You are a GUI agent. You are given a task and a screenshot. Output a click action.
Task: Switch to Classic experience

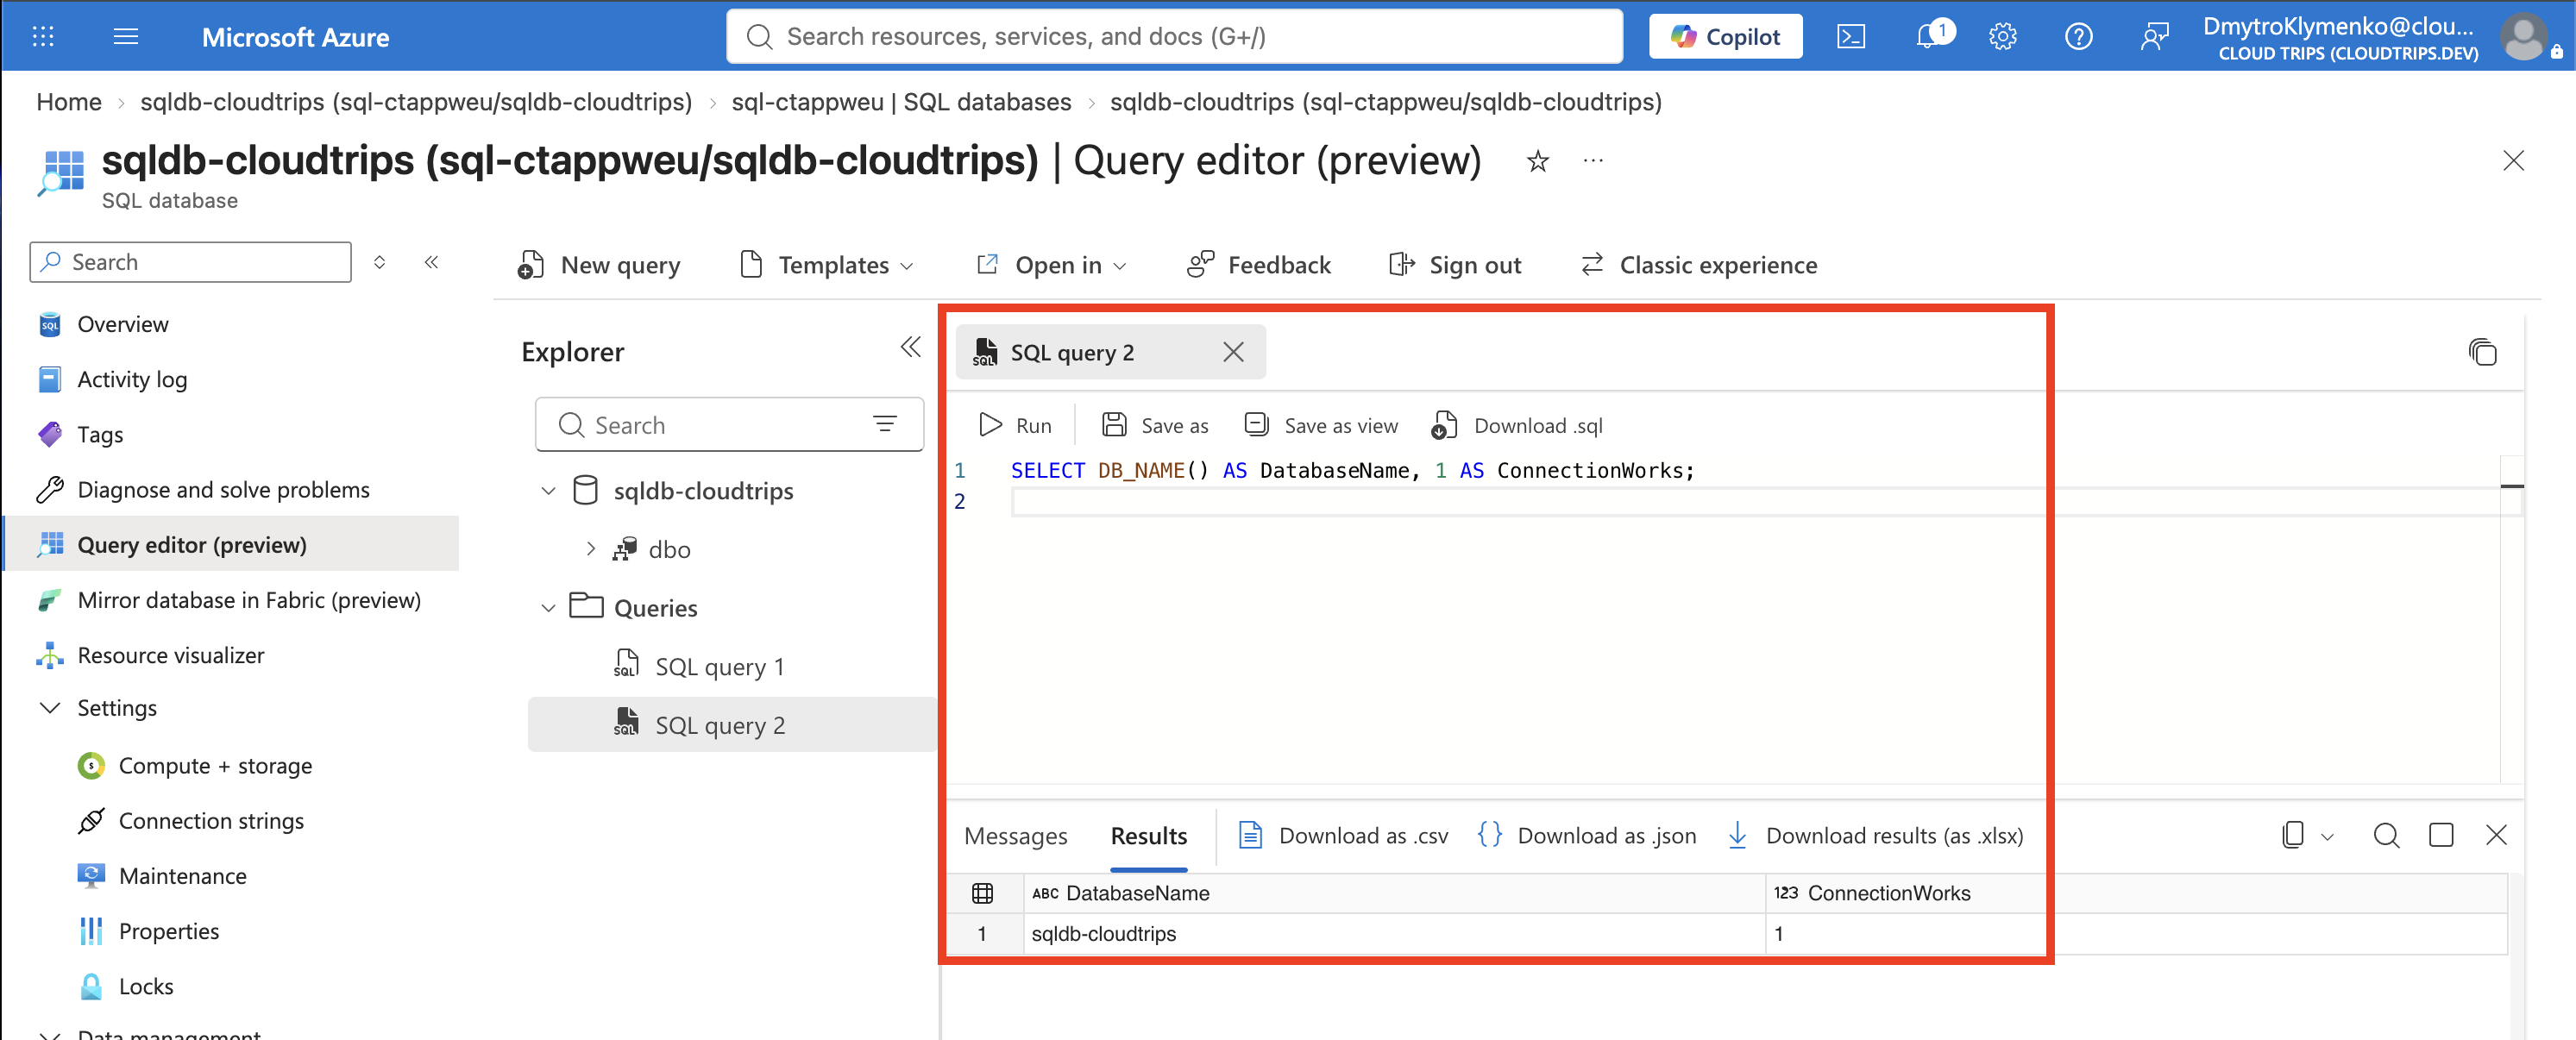[1698, 265]
